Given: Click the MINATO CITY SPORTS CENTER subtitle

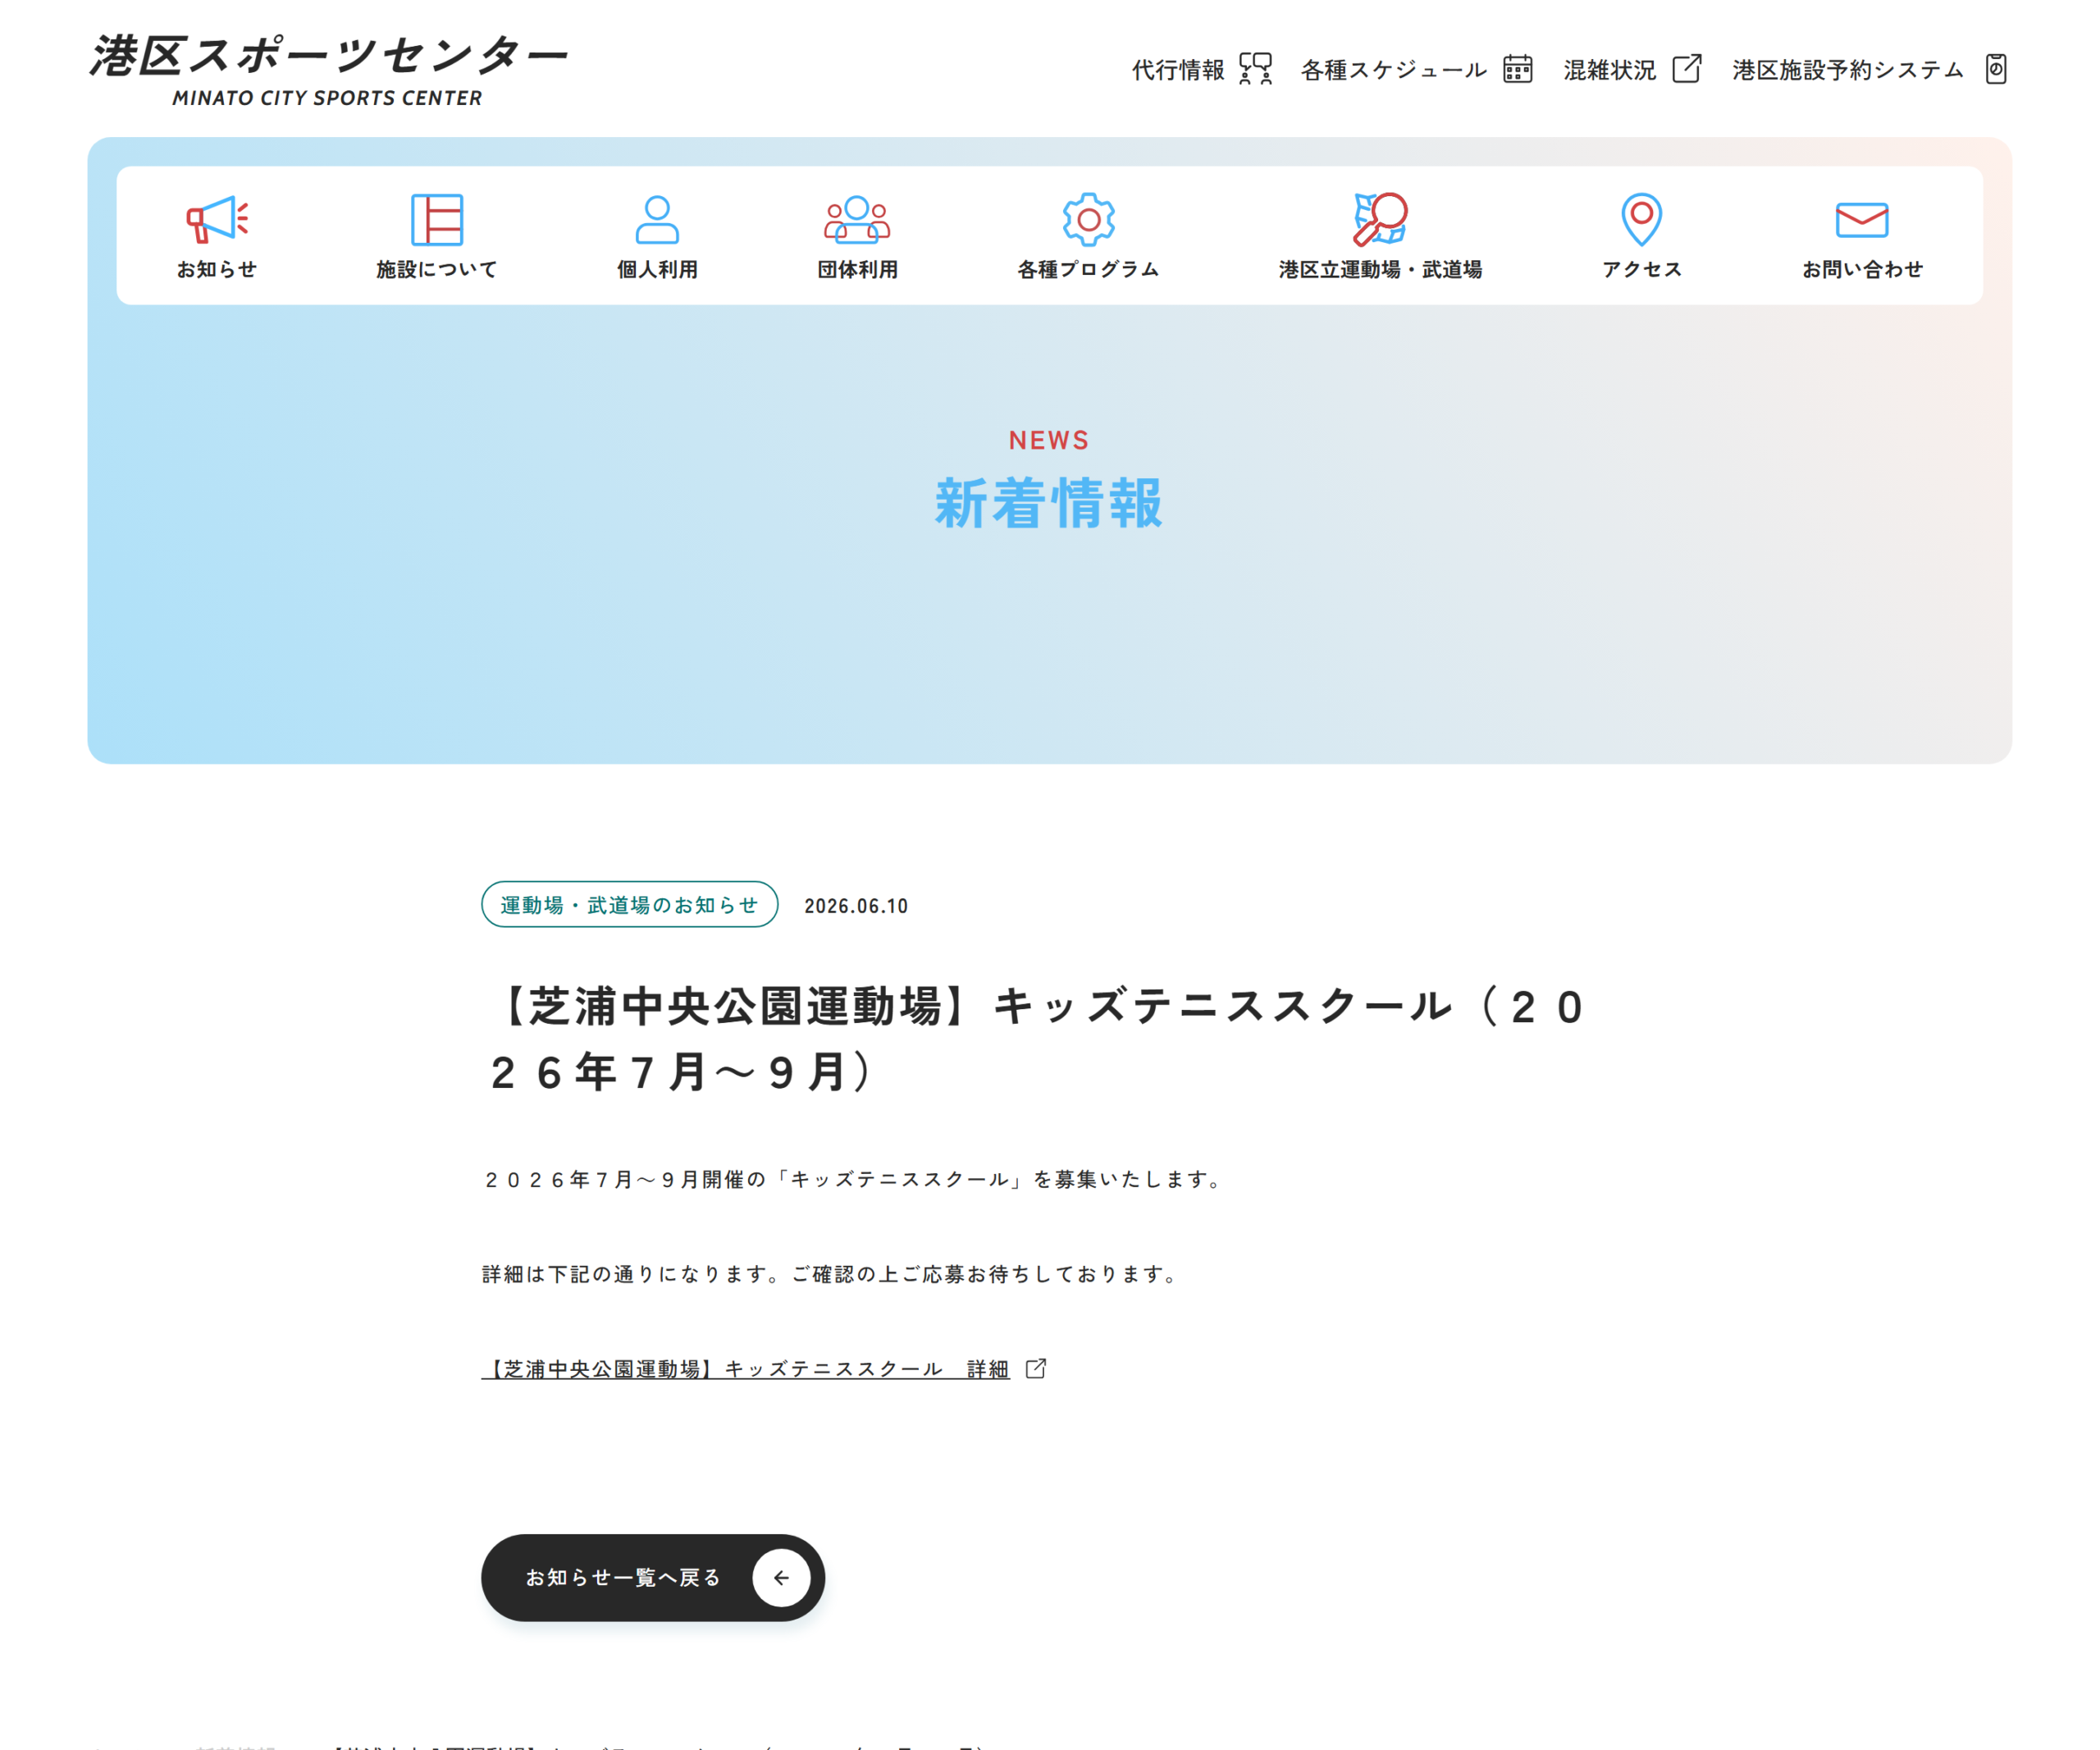Looking at the screenshot, I should (x=327, y=98).
